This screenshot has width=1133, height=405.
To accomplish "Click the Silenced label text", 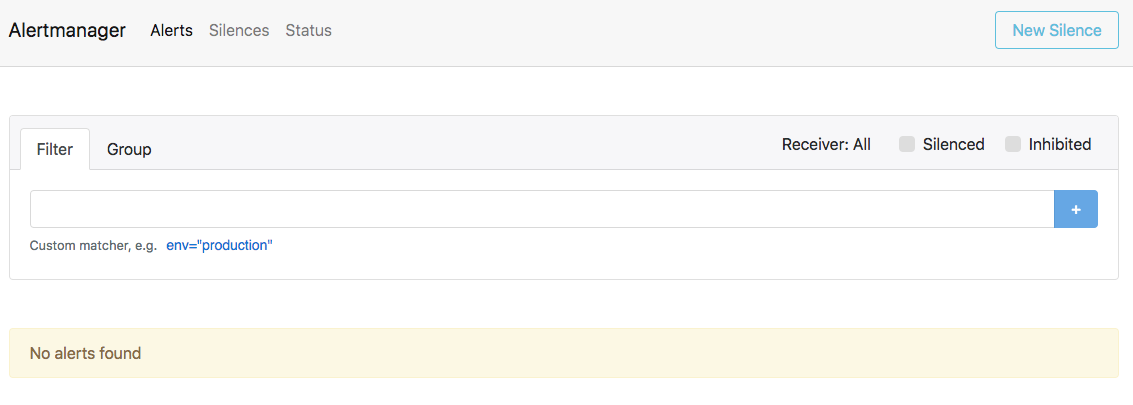I will (953, 145).
